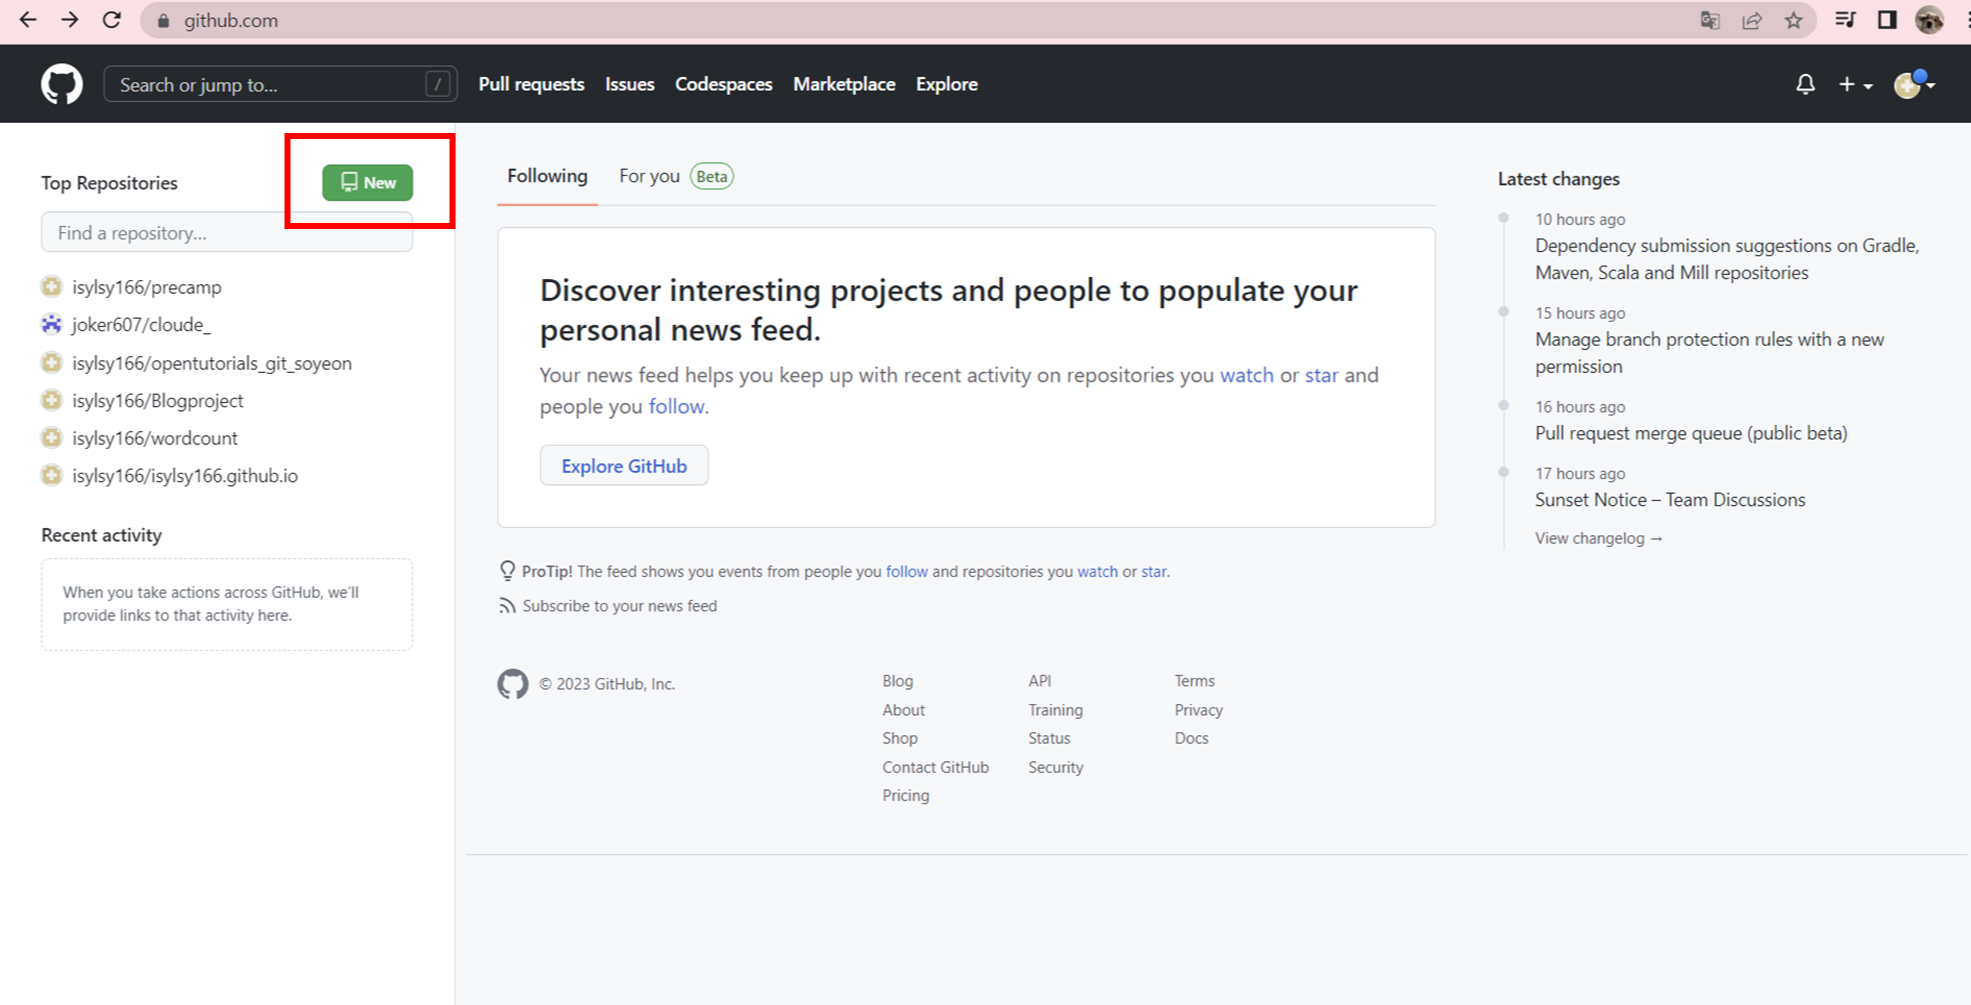Open Pull request merge queue changelog entry
1971x1005 pixels.
click(1691, 433)
